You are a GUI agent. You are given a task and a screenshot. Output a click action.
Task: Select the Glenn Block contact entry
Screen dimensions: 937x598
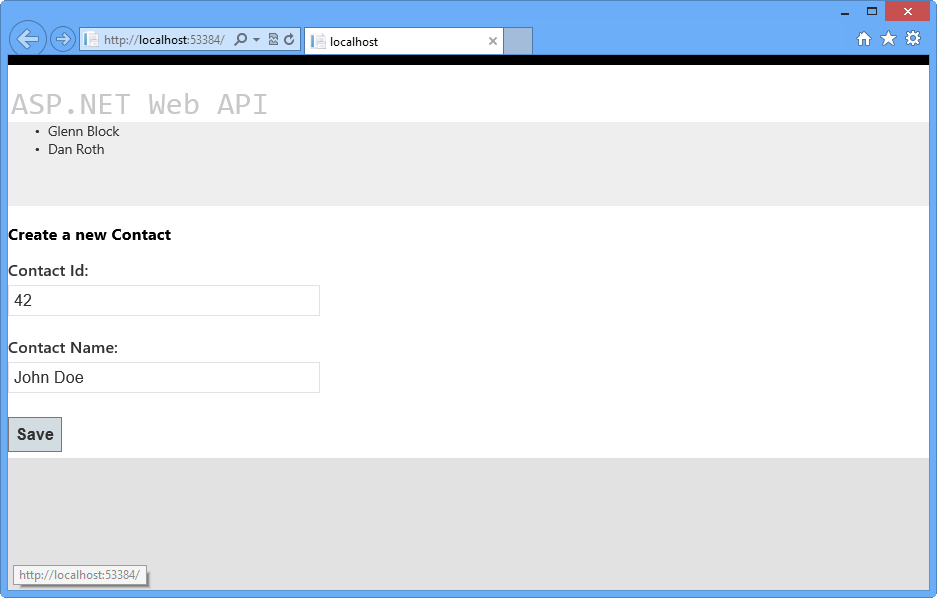point(83,131)
